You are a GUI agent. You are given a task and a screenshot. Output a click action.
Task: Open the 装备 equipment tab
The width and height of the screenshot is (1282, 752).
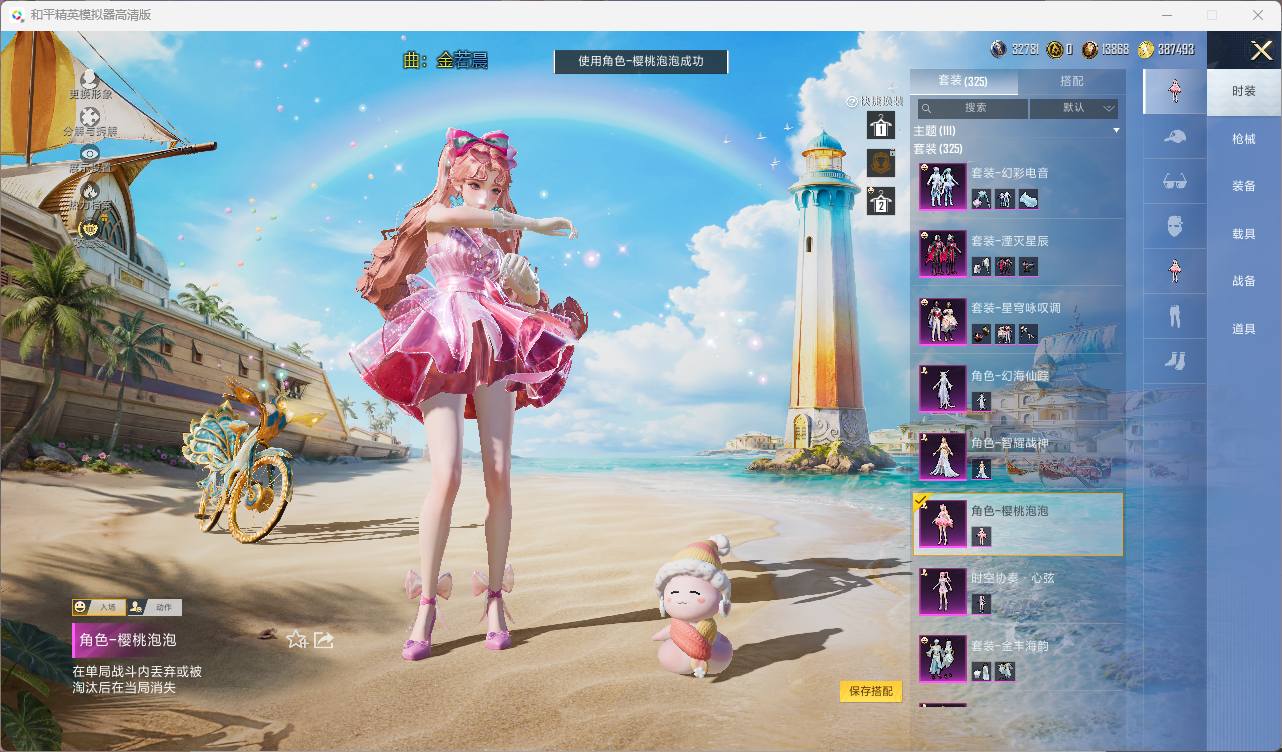1244,186
